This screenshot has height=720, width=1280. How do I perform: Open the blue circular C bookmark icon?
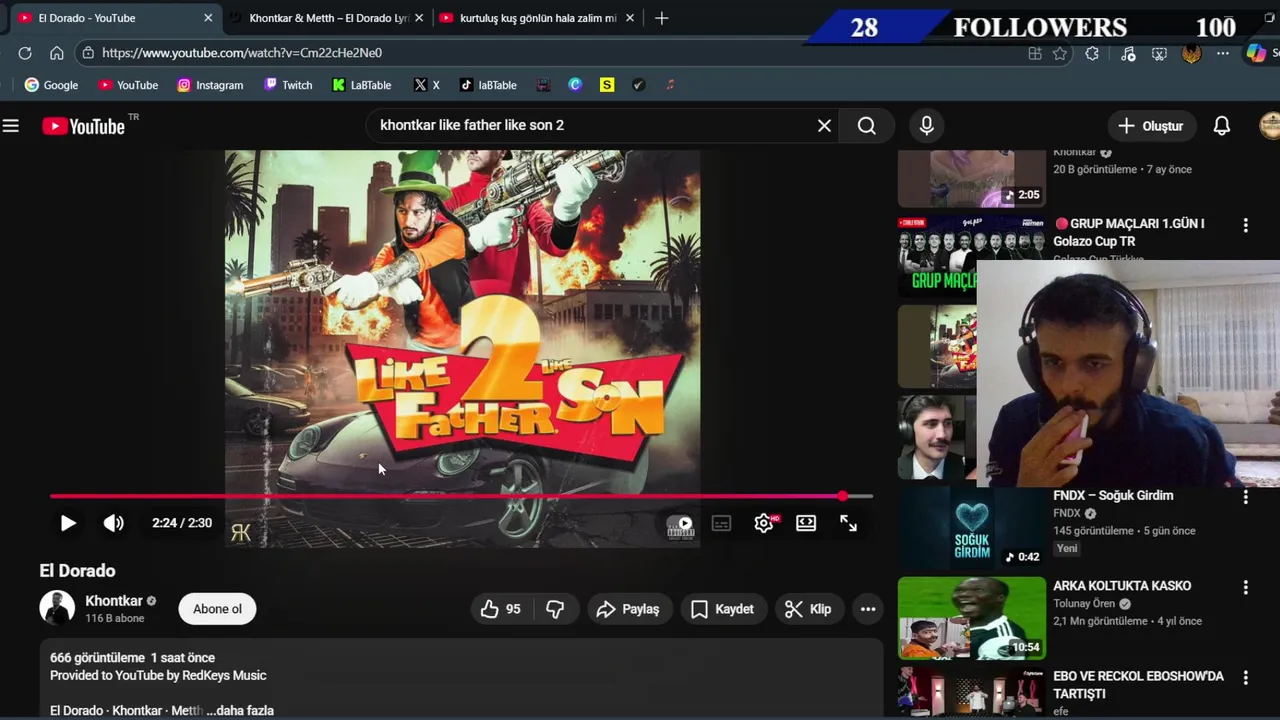(x=575, y=85)
